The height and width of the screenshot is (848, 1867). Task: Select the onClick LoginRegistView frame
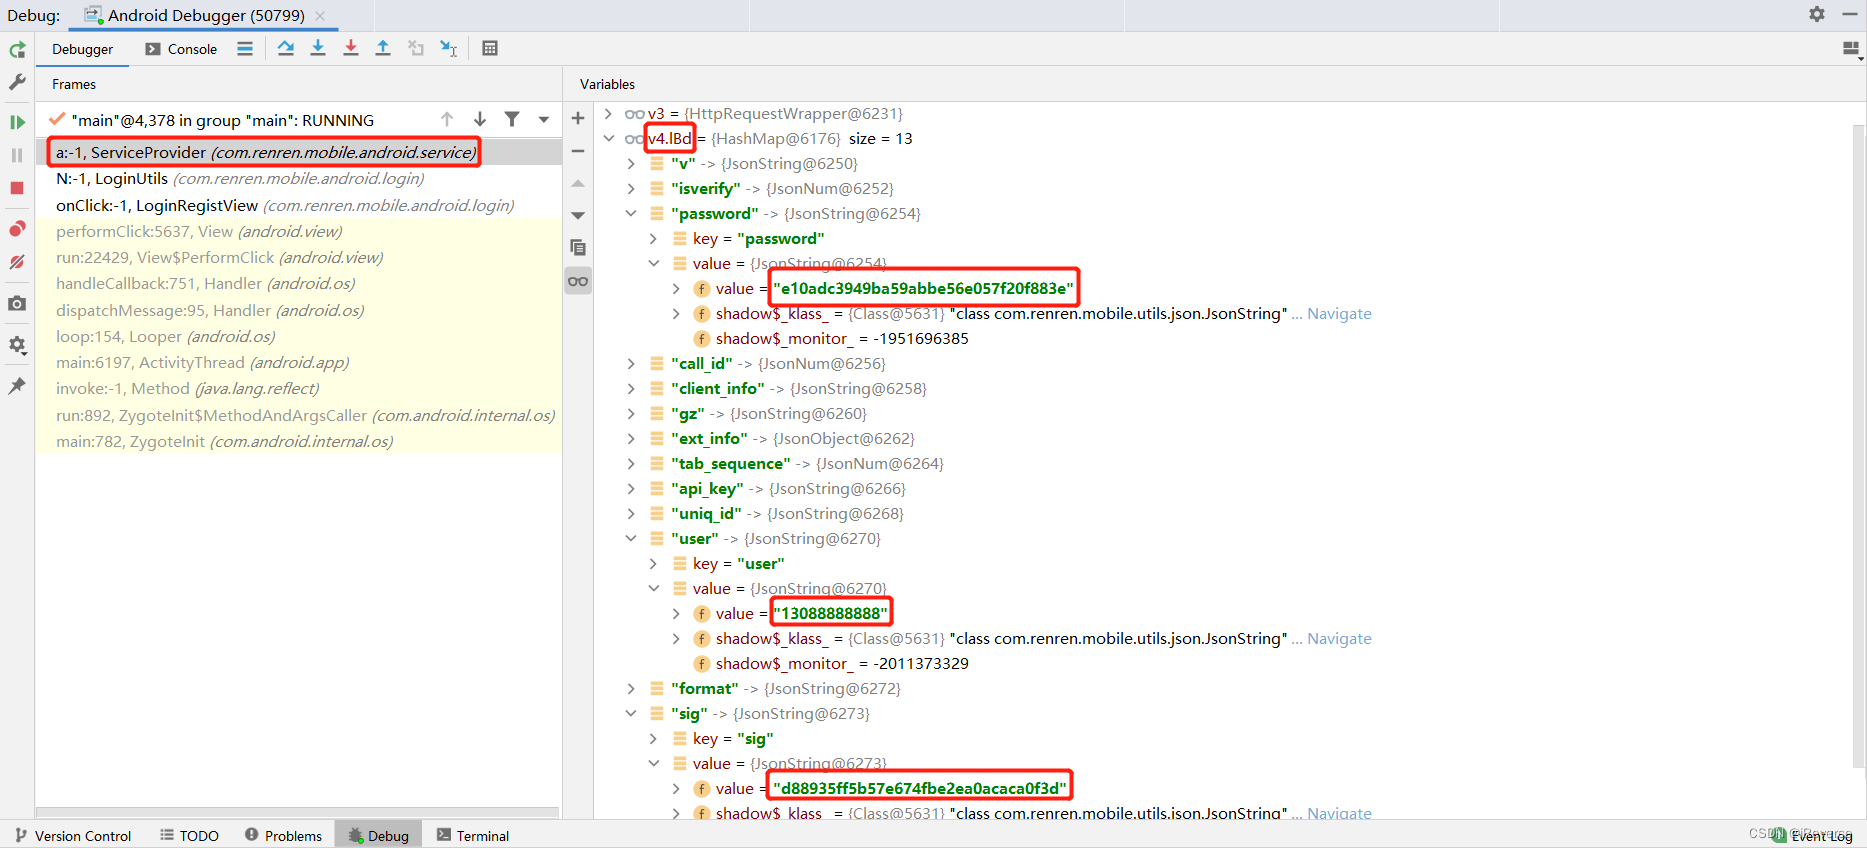point(299,205)
